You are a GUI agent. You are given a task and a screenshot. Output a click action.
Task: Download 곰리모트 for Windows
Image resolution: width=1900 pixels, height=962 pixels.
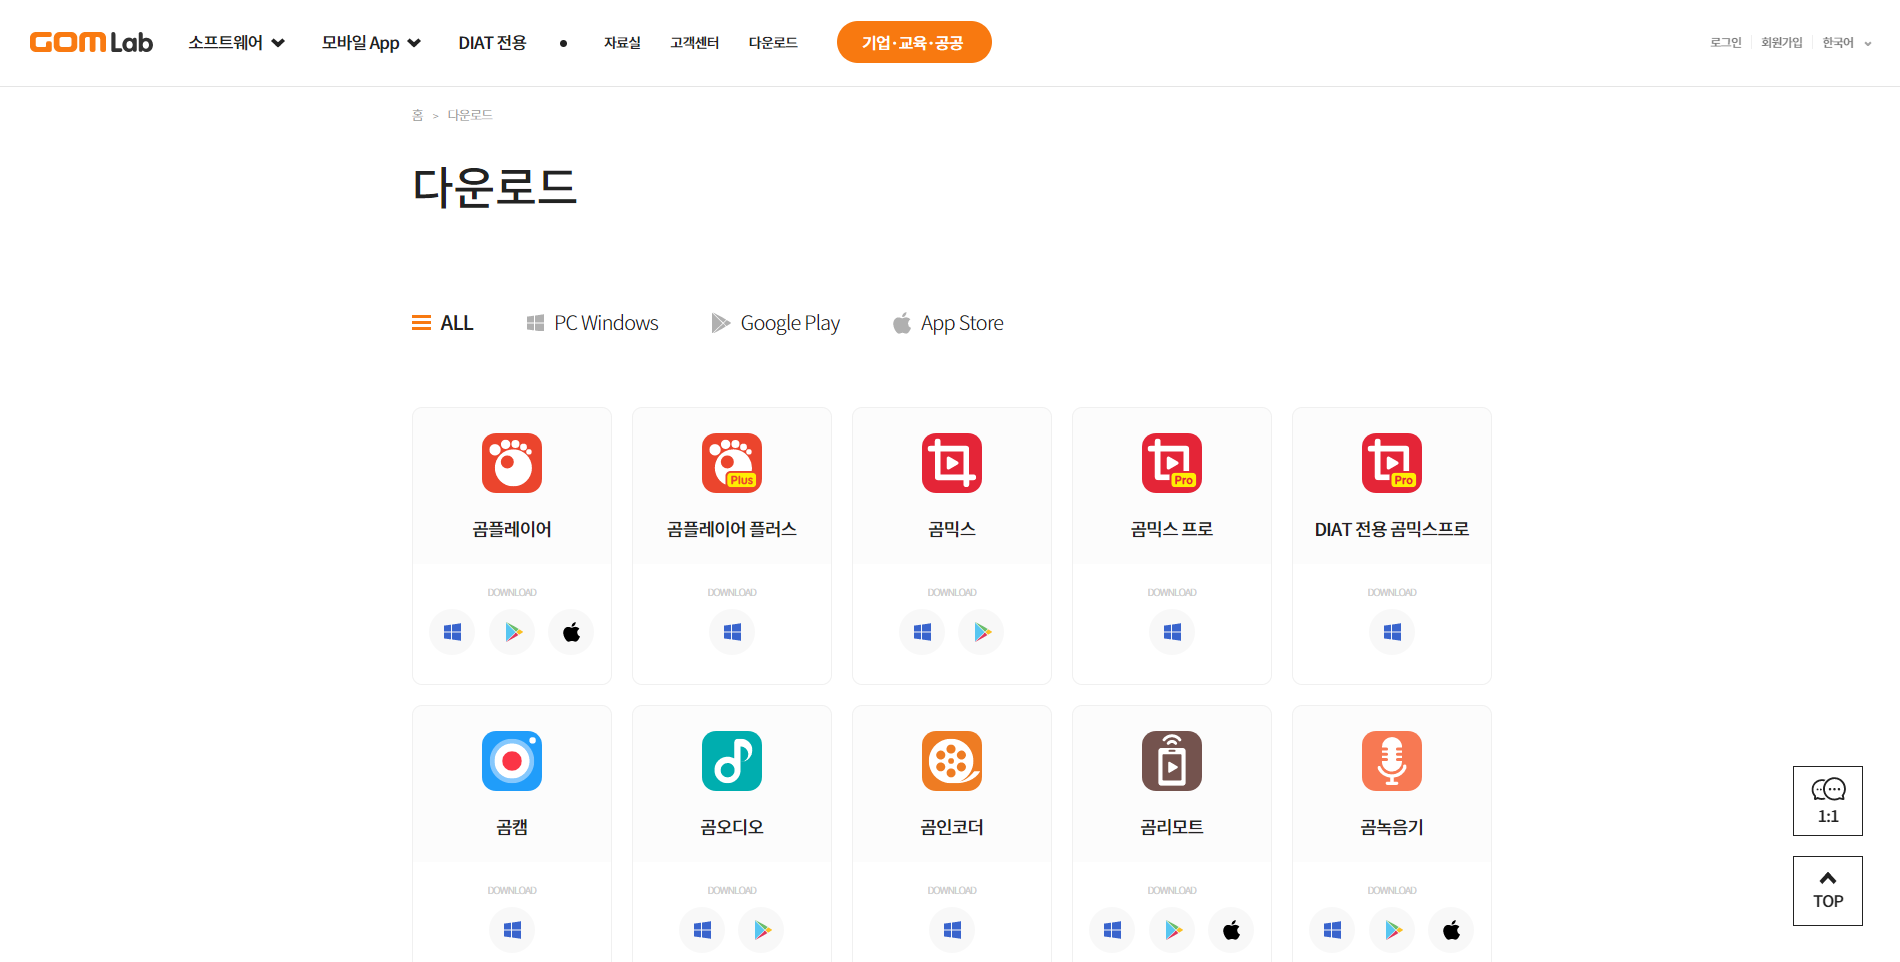coord(1113,930)
